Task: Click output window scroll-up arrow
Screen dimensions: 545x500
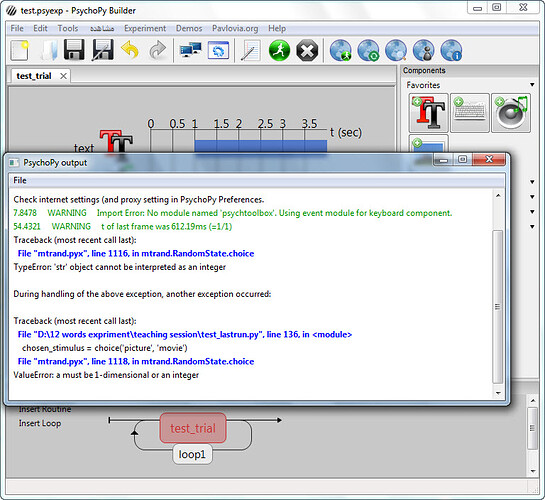Action: (498, 196)
